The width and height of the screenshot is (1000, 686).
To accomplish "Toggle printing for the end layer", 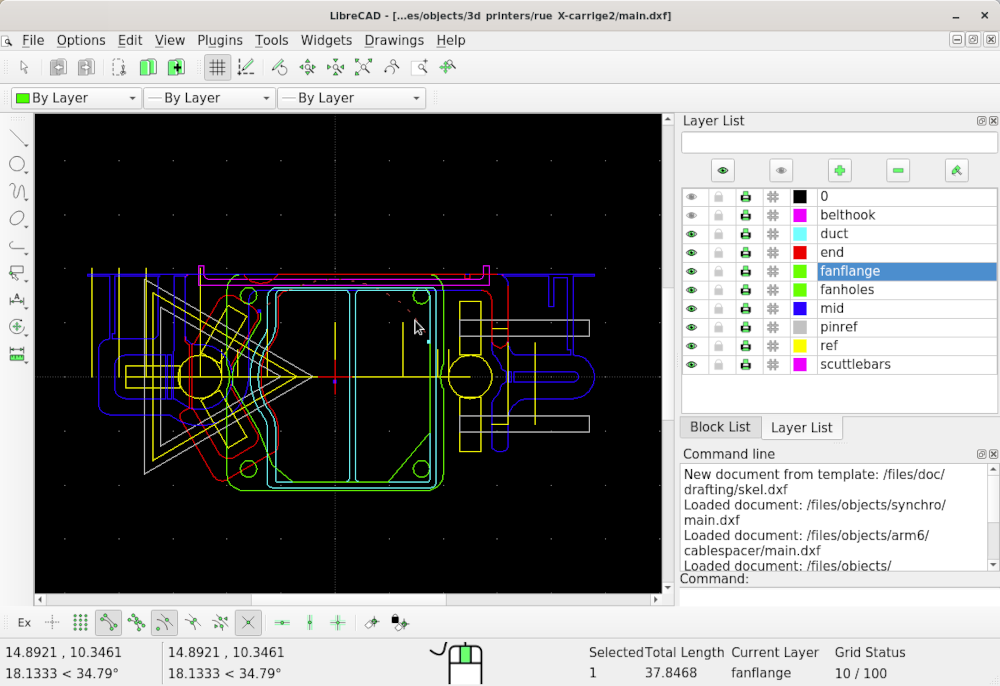I will [745, 252].
